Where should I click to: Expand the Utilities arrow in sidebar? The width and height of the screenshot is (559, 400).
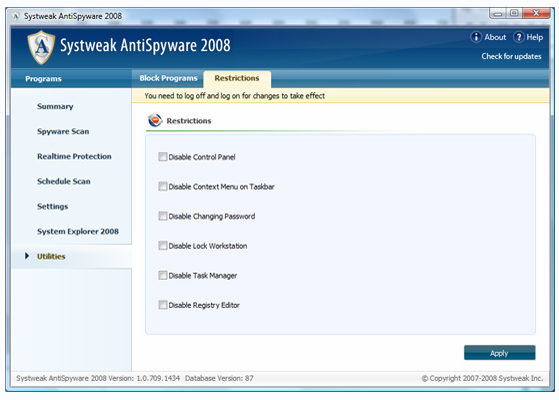click(x=27, y=256)
